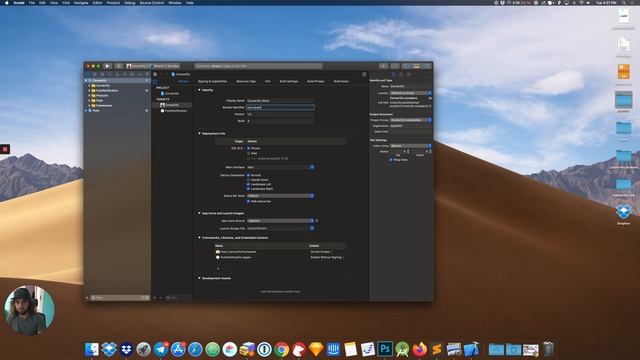Open the Trash in the Dock
This screenshot has width=640, height=360.
549,349
